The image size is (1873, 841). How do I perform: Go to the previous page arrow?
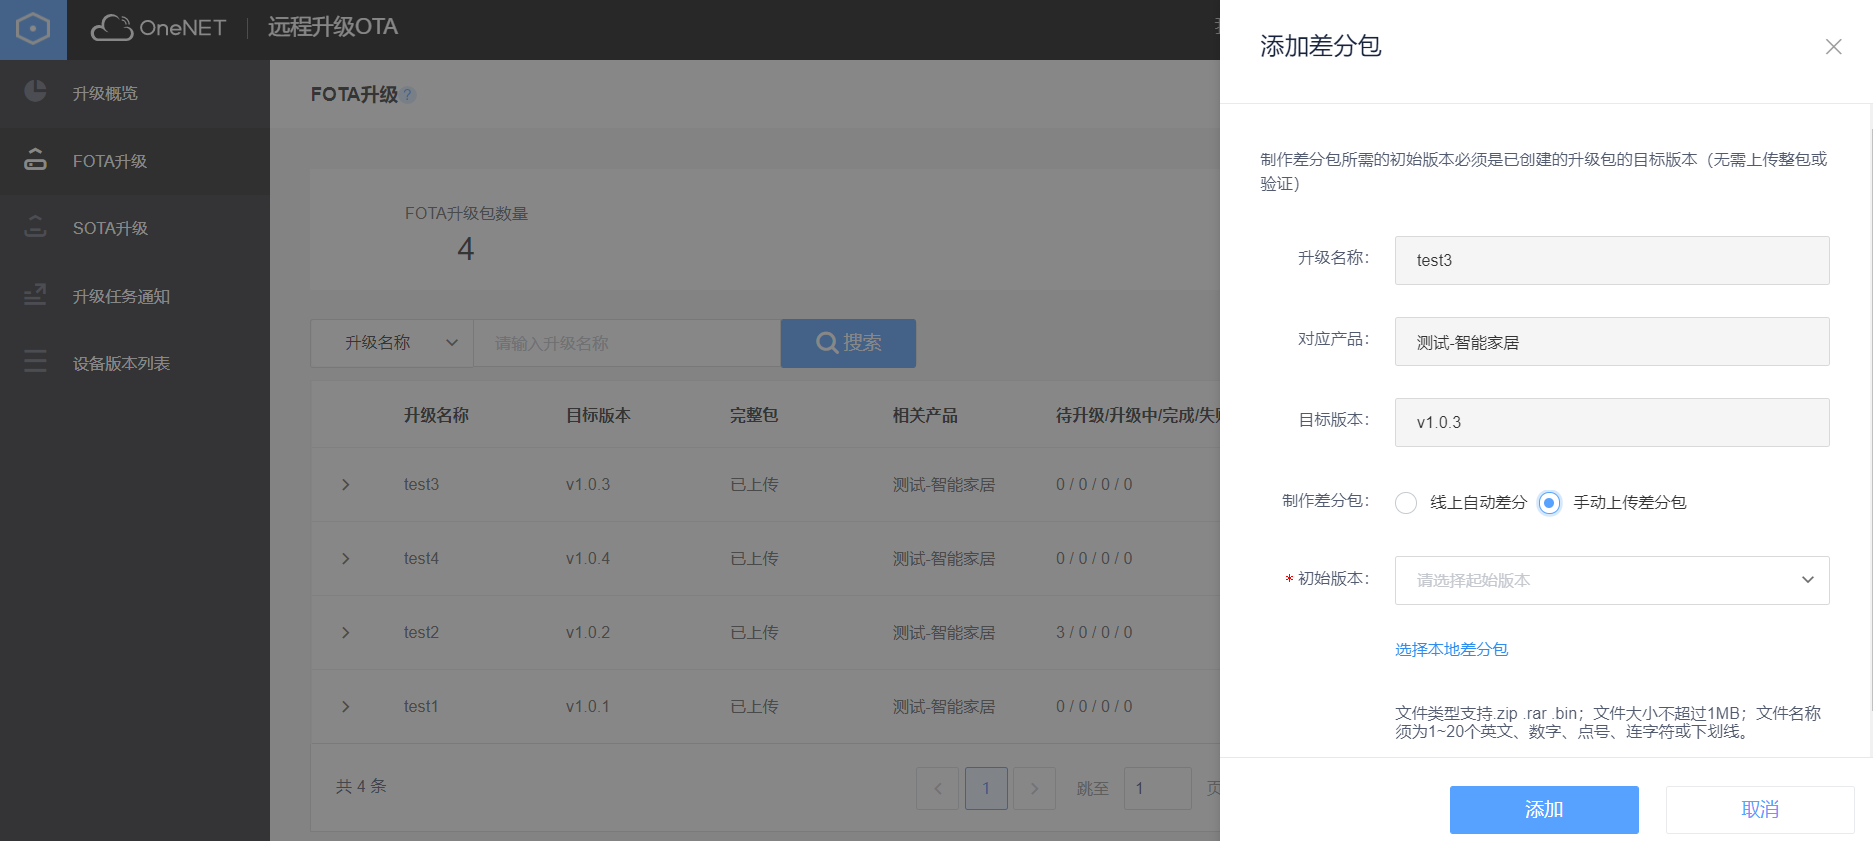click(x=937, y=788)
